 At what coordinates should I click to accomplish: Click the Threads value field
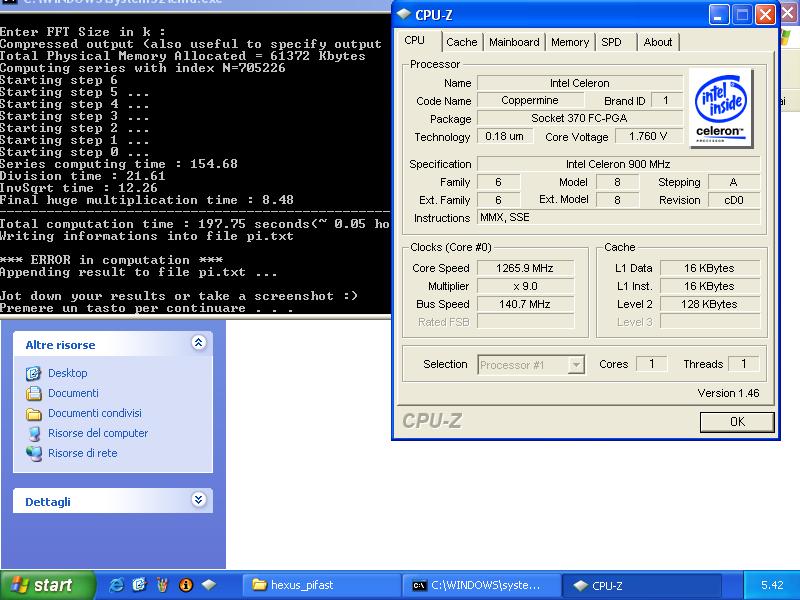pyautogui.click(x=743, y=364)
